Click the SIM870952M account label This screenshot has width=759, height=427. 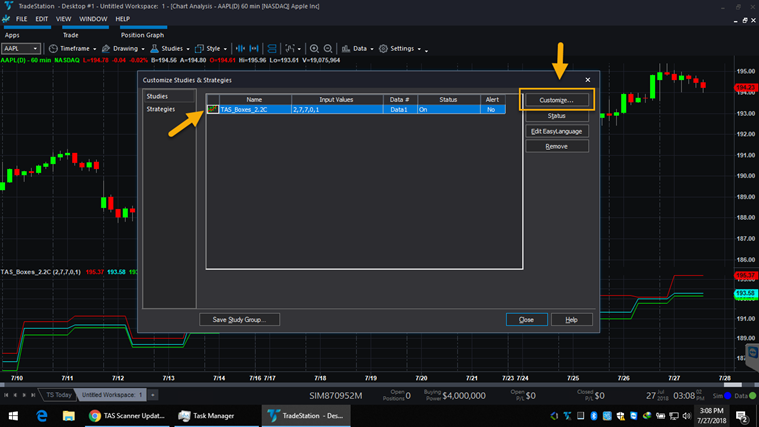(336, 396)
